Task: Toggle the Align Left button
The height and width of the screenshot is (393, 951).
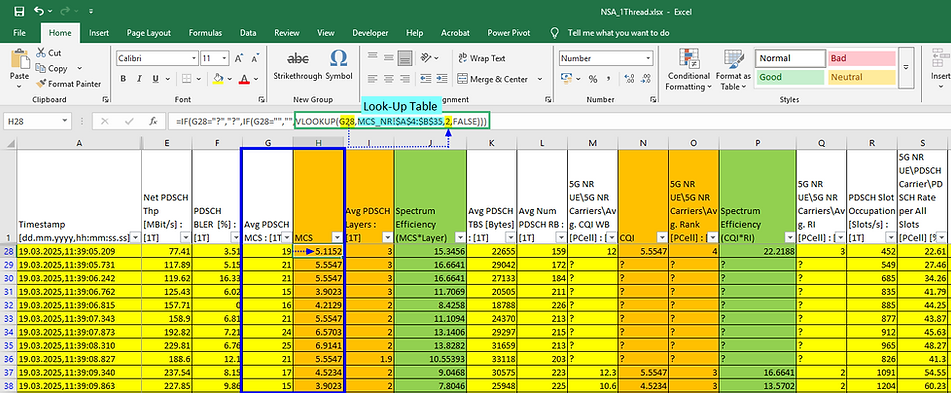Action: (x=373, y=79)
